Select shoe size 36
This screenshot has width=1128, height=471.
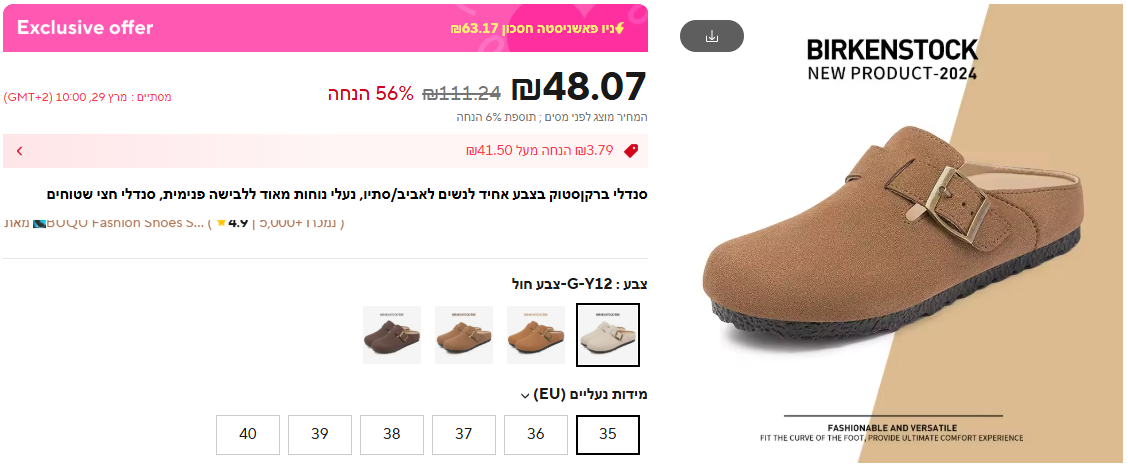(x=536, y=434)
